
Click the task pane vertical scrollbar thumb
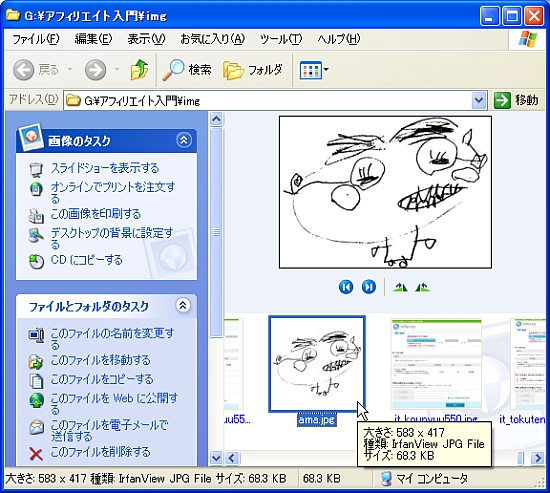click(216, 232)
